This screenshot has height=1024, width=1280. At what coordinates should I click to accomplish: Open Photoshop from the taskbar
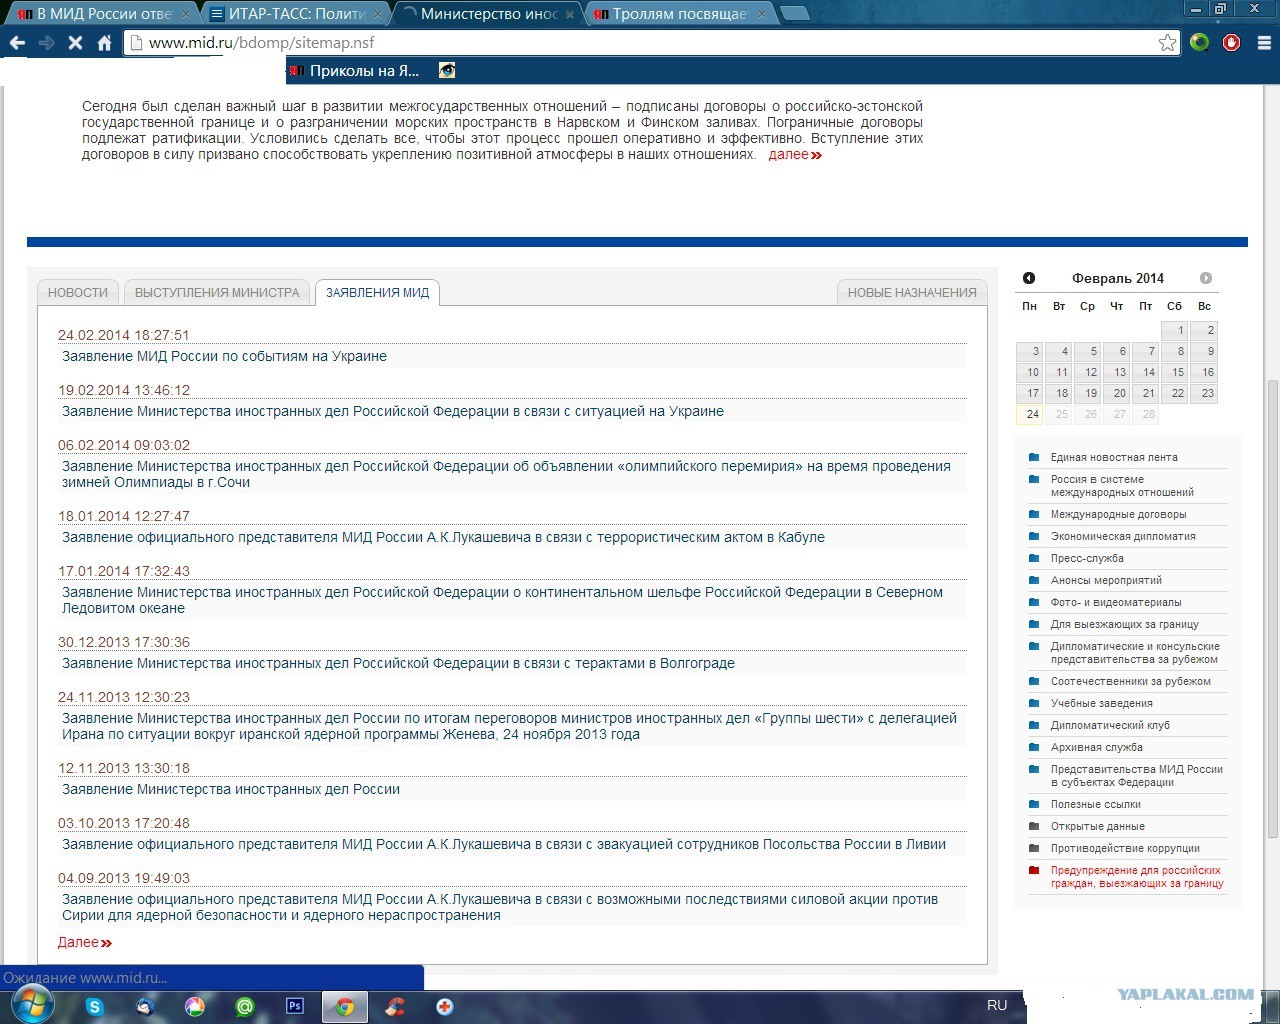point(295,1006)
